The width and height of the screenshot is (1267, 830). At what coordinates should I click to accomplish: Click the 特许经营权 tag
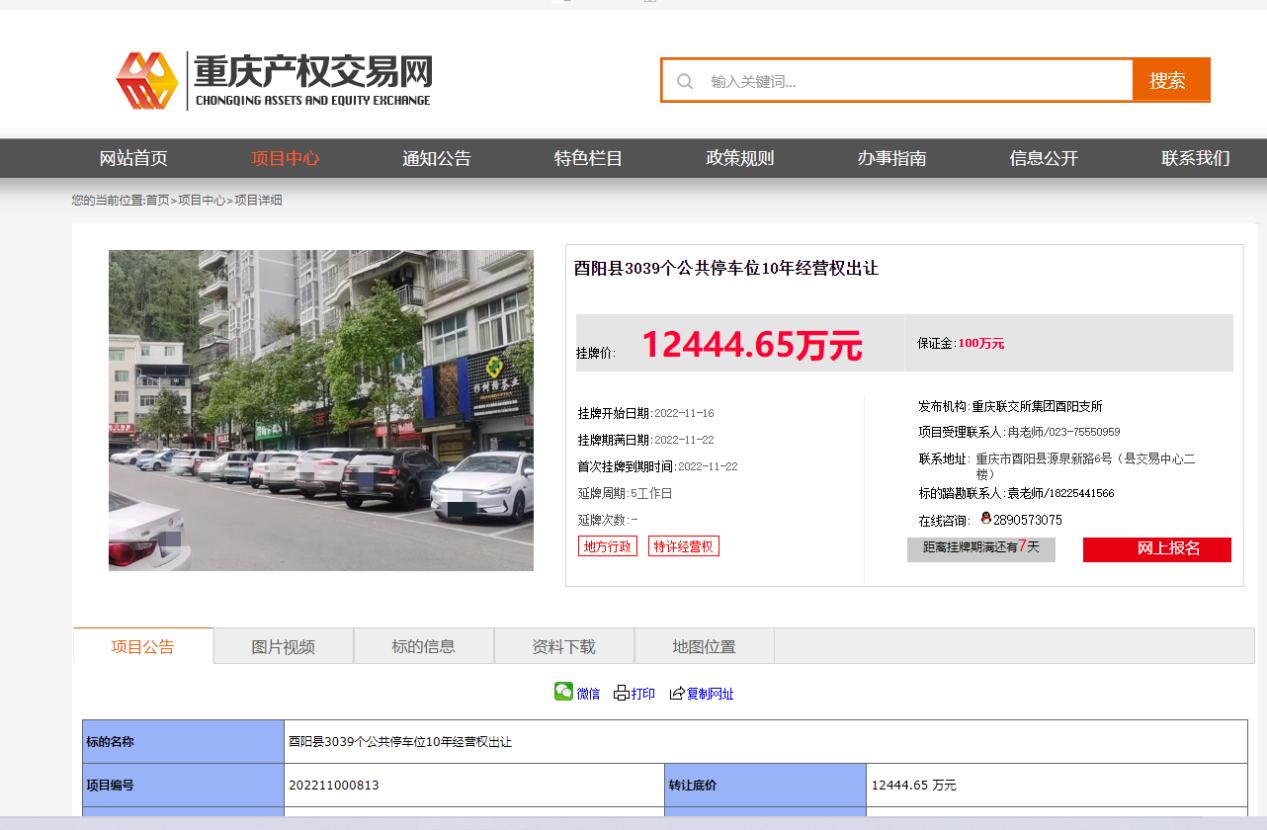pos(684,546)
